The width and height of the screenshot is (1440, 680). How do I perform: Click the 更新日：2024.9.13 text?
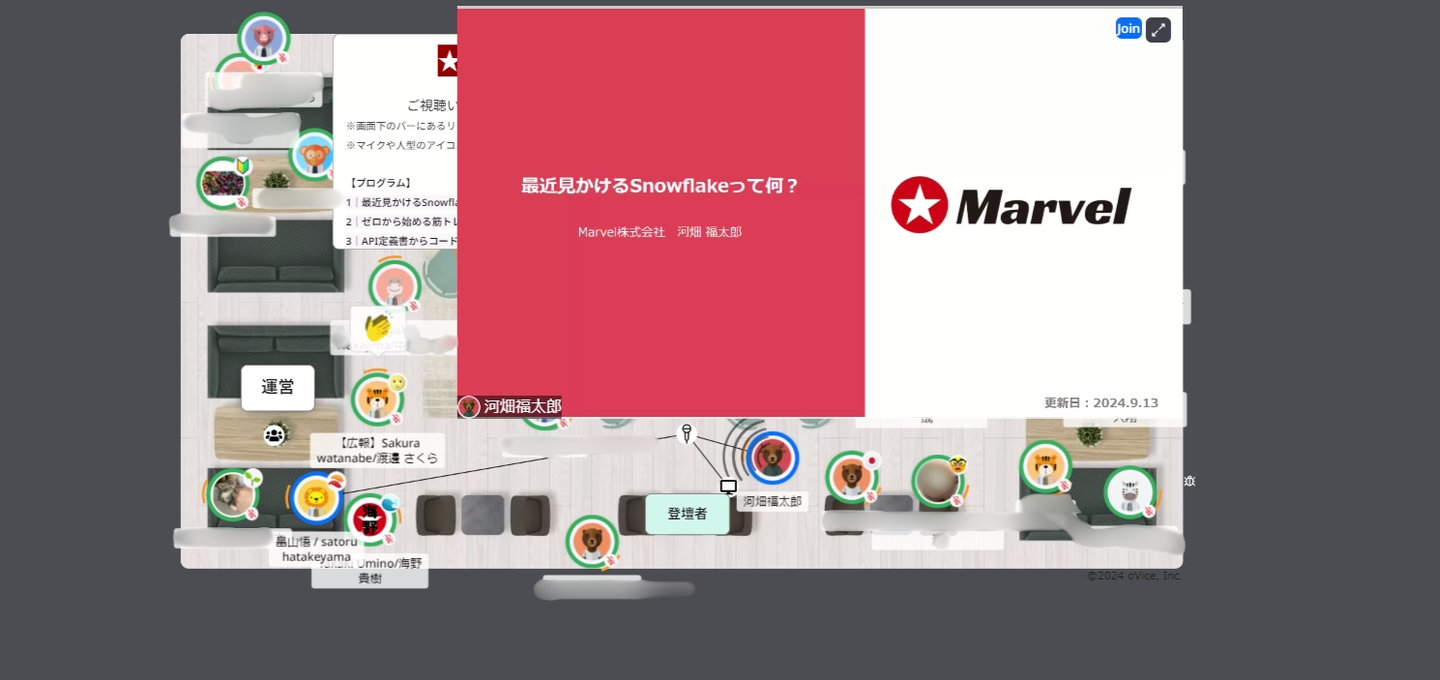pyautogui.click(x=1101, y=403)
